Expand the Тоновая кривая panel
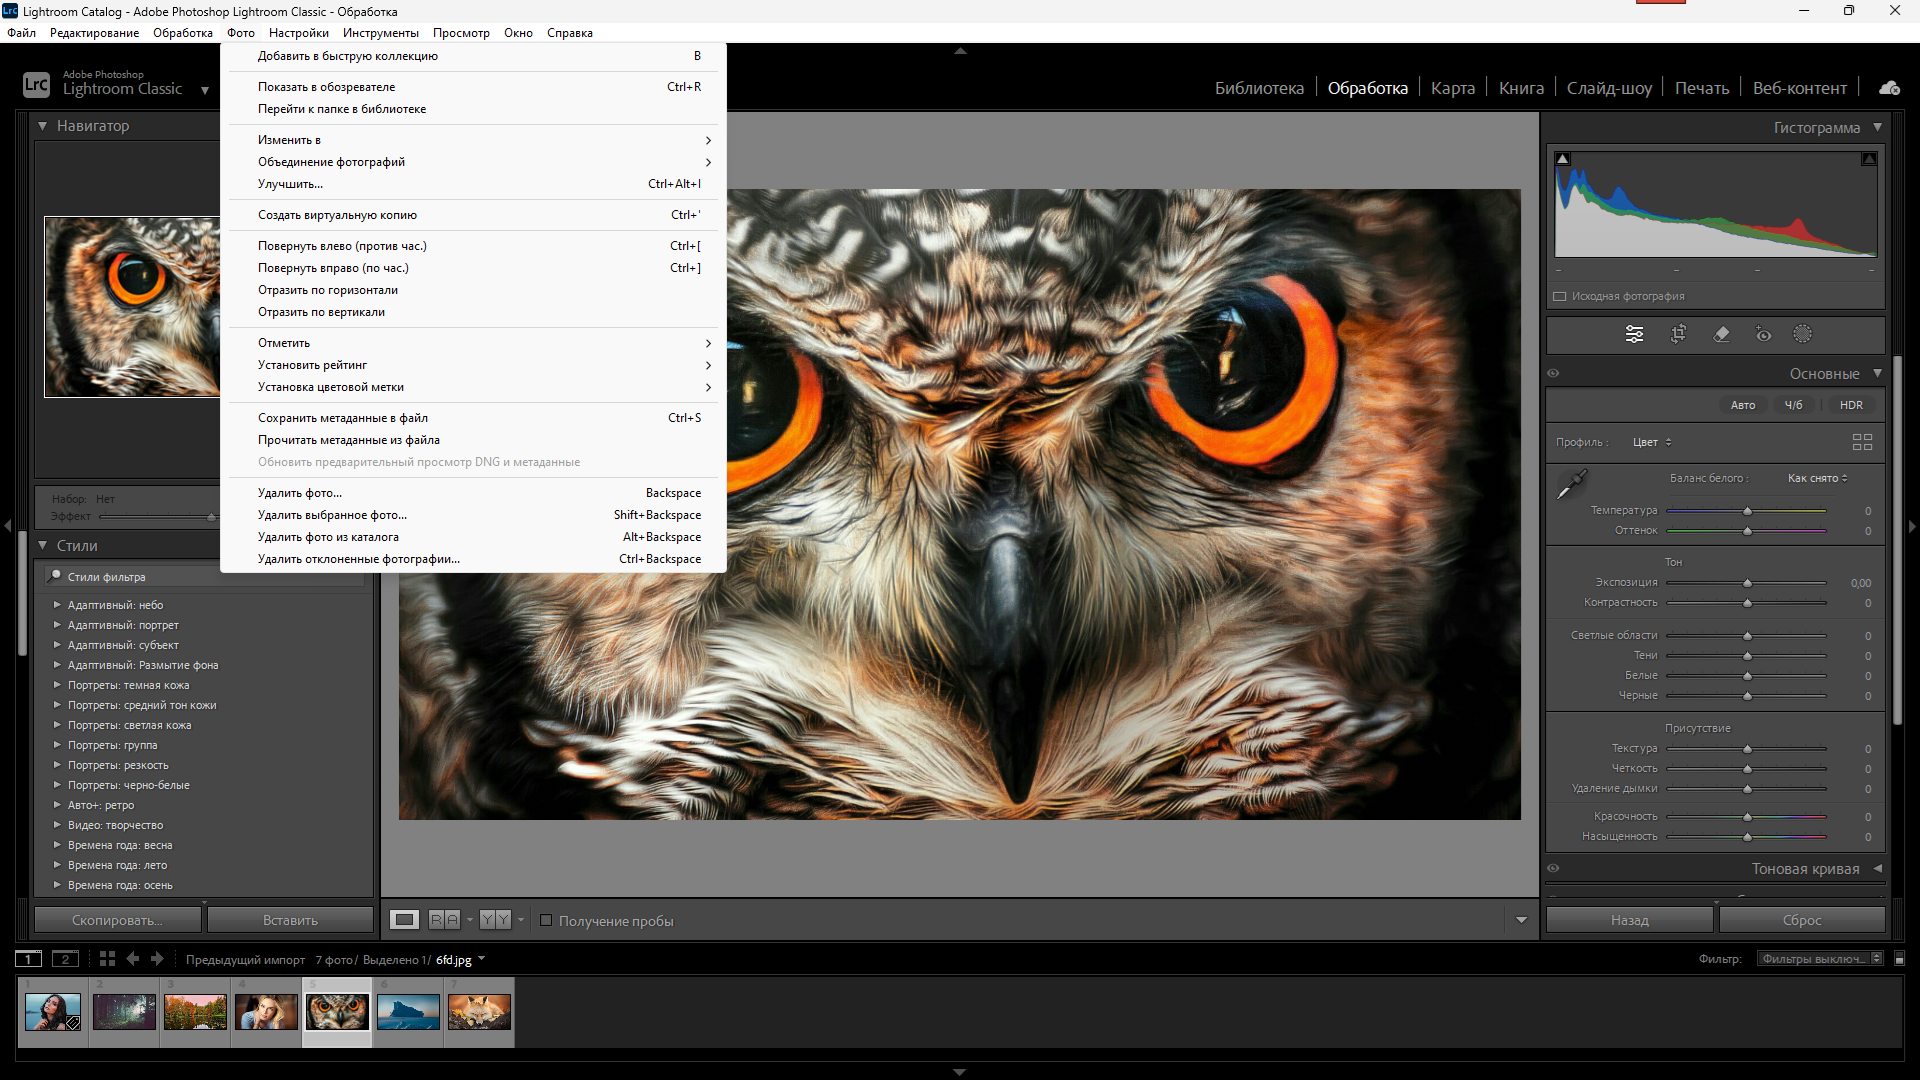1920x1080 pixels. coord(1877,868)
